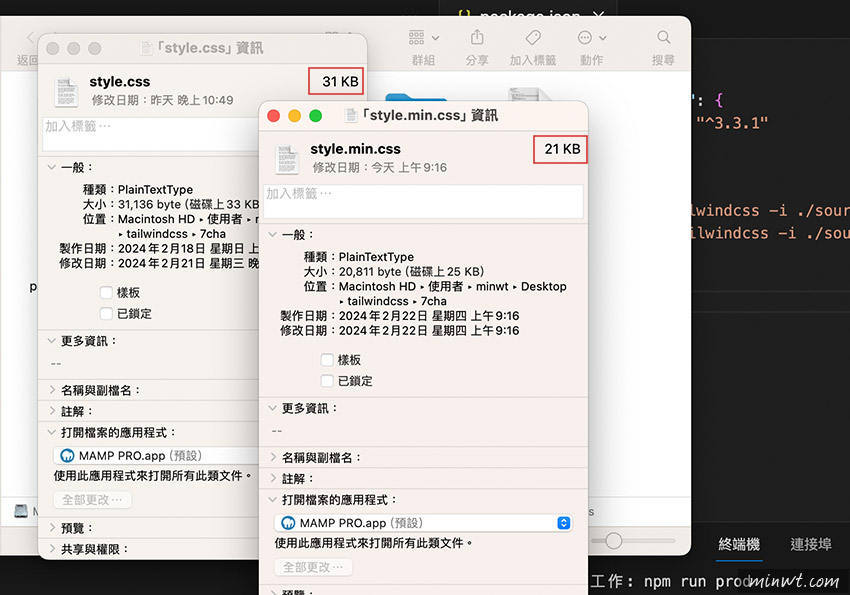Click the 20,811 byte size value
This screenshot has width=850, height=595.
click(x=370, y=271)
